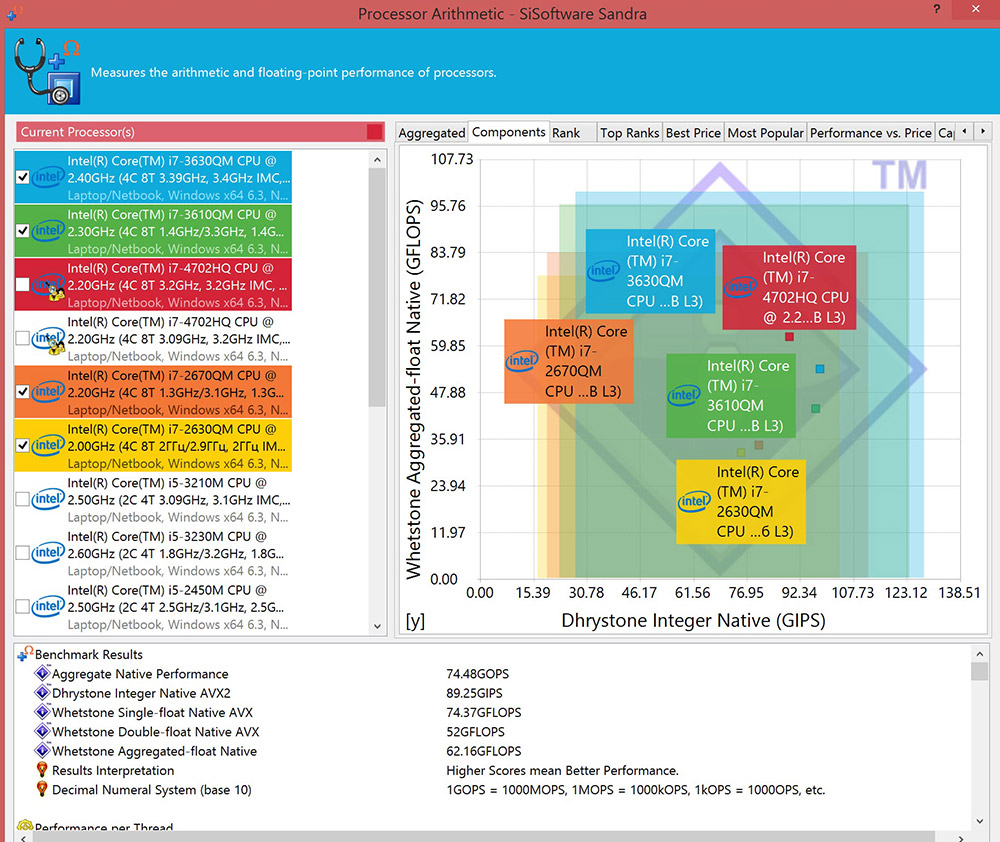Uncheck the i7-2630QM processor checkbox
The image size is (1000, 842).
tap(22, 445)
